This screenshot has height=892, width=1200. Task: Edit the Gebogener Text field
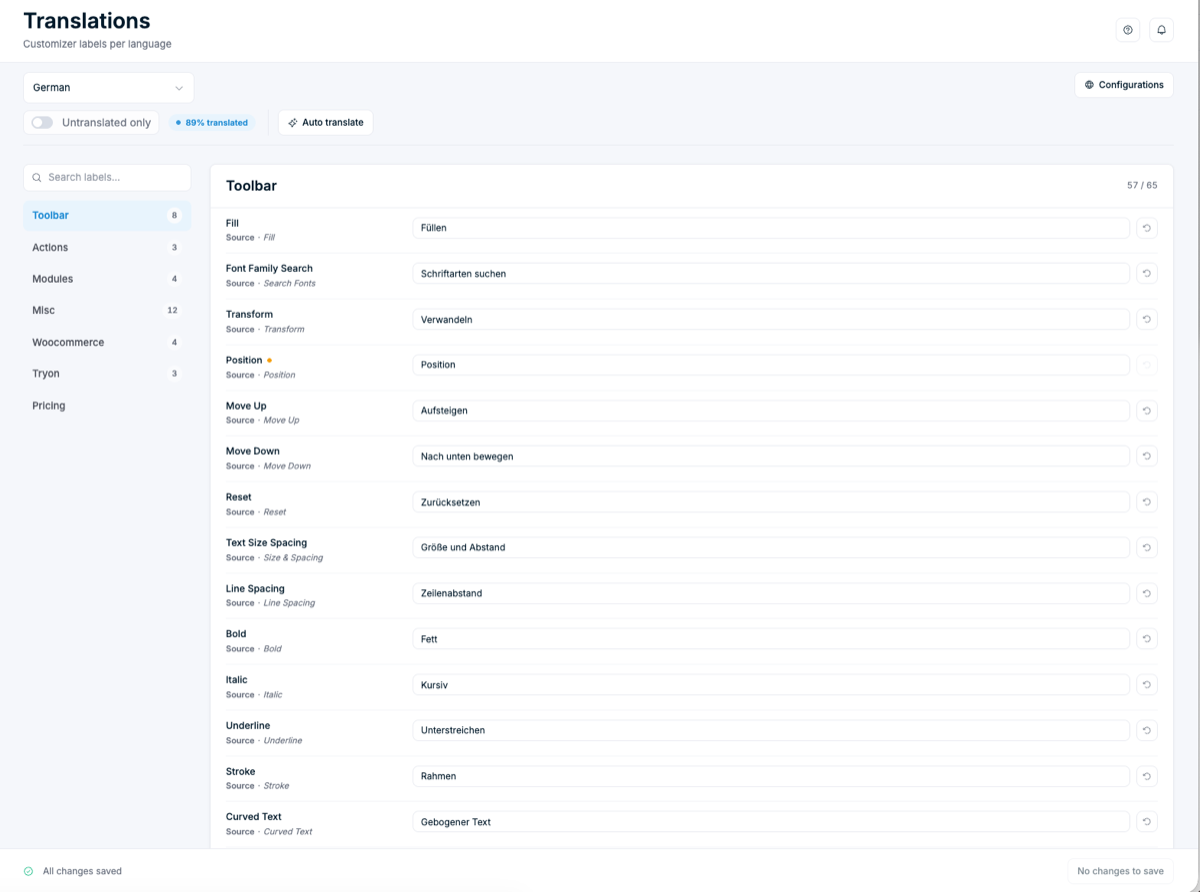pyautogui.click(x=771, y=822)
